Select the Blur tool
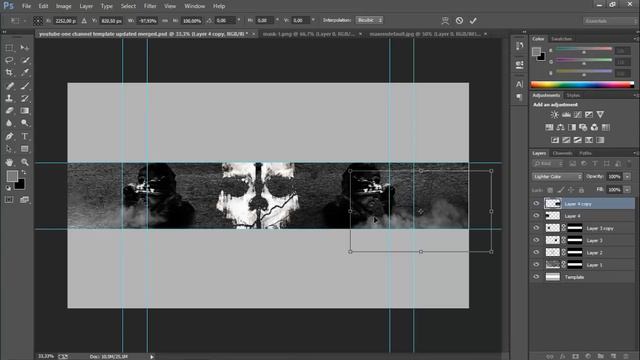Screen dimensions: 640x360 coord(9,123)
